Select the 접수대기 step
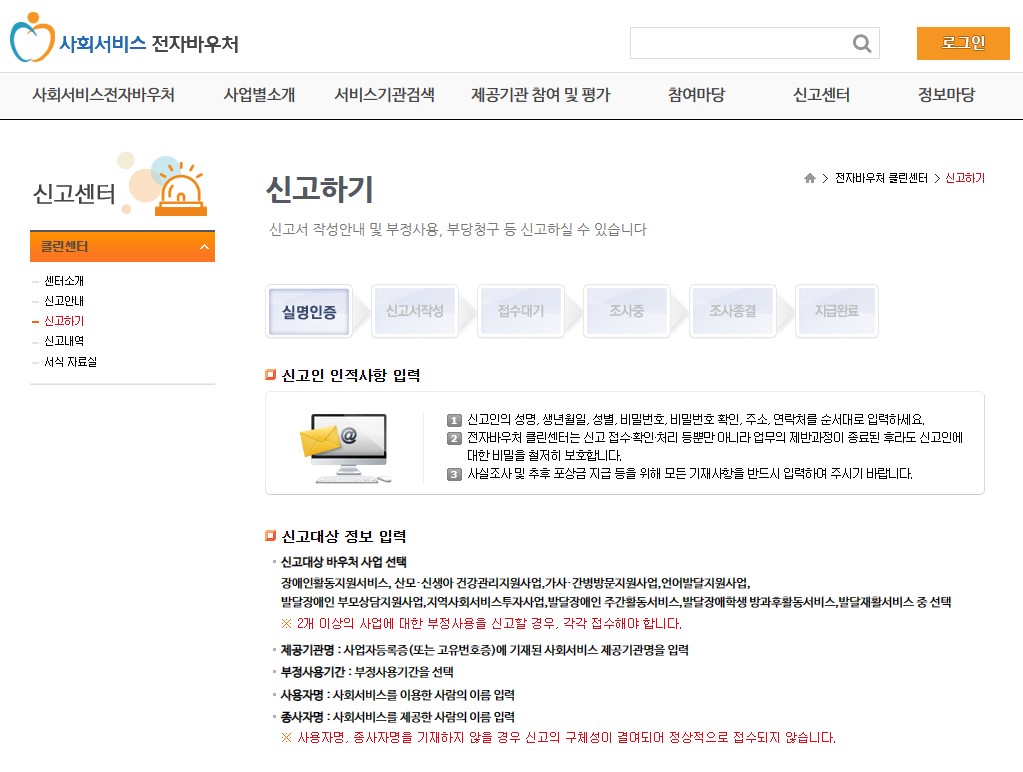The image size is (1023, 772). (x=521, y=311)
